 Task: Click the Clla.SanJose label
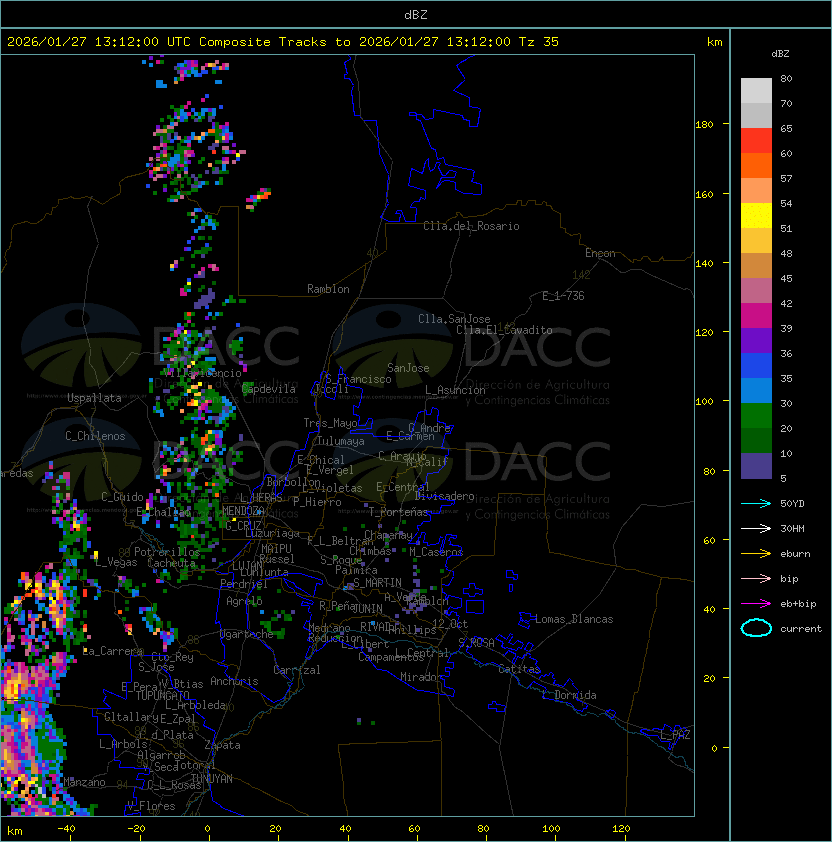pos(454,320)
